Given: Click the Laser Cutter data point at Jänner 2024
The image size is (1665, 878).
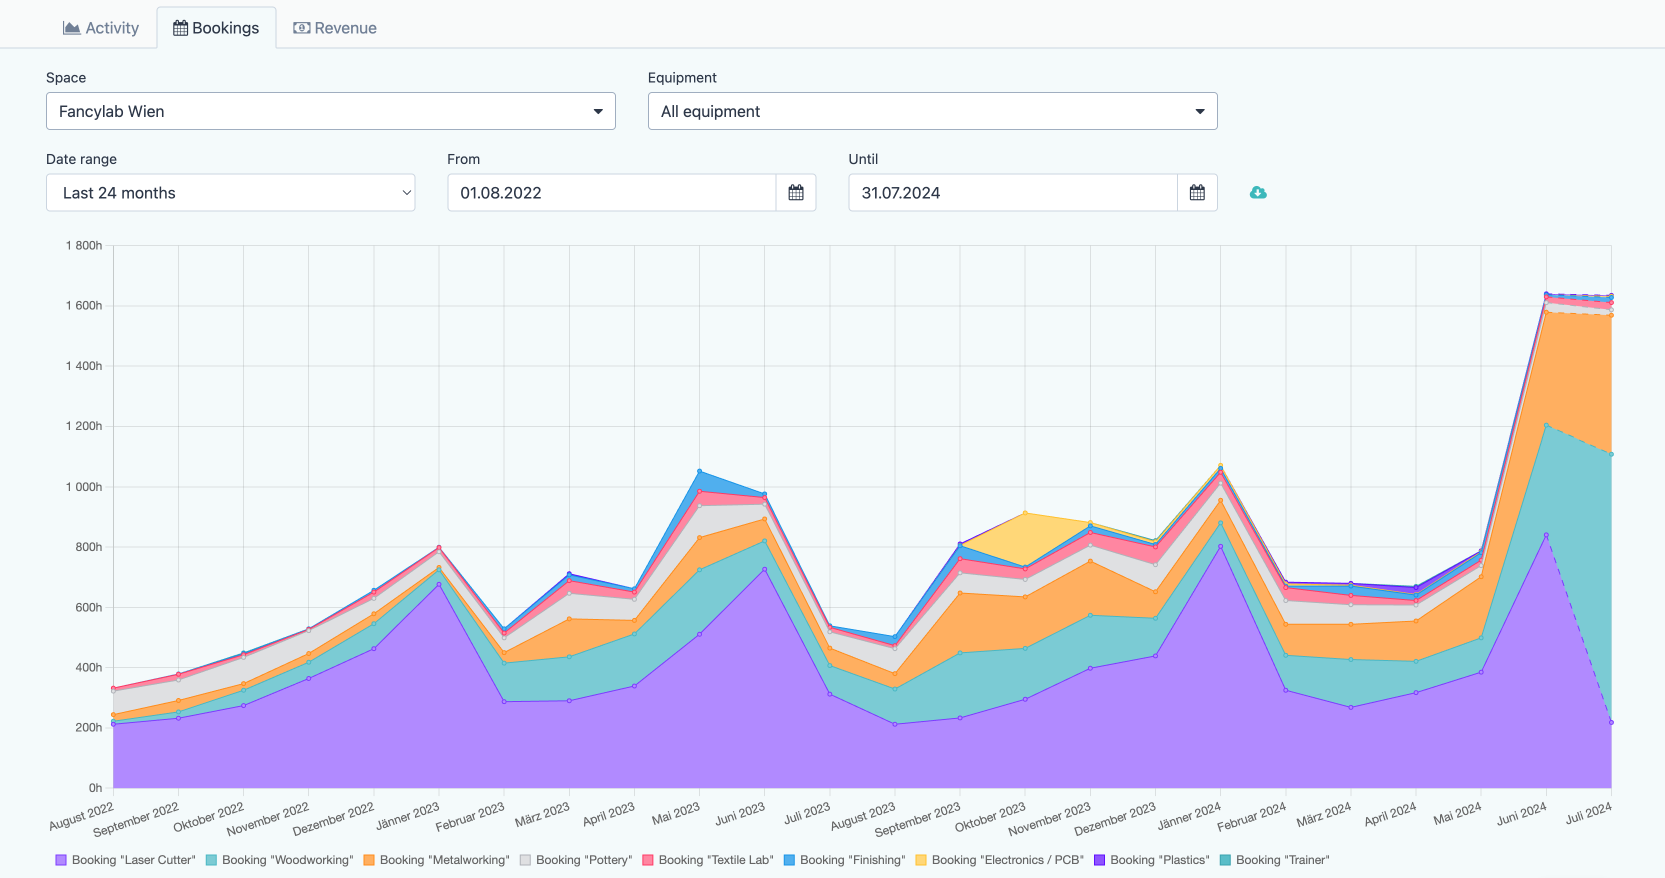Looking at the screenshot, I should pos(1220,546).
